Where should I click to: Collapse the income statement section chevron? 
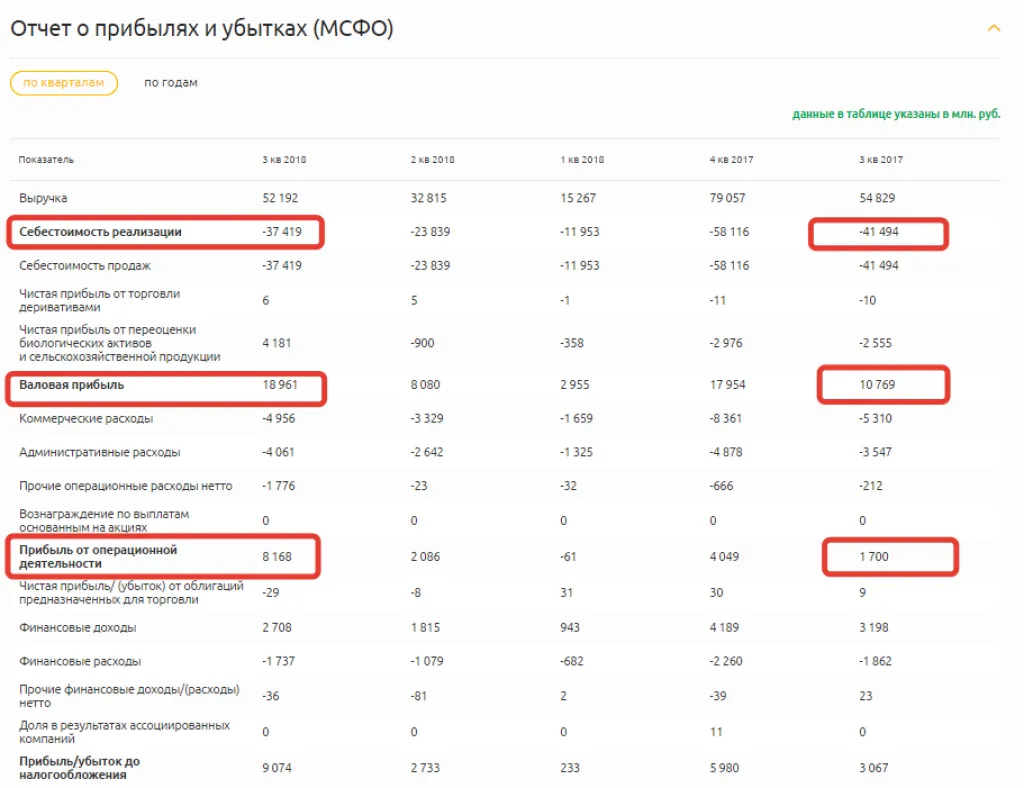[x=993, y=29]
